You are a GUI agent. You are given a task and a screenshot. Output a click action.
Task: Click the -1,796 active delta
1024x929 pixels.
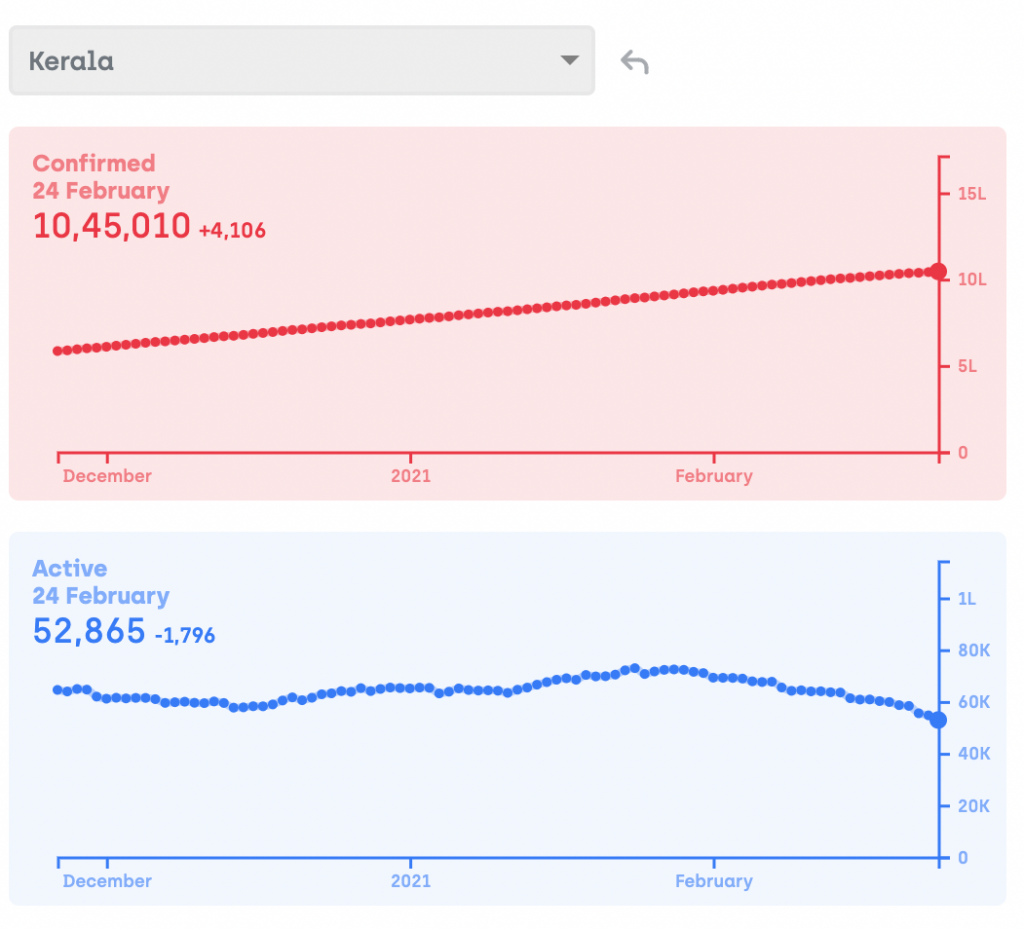pos(185,635)
